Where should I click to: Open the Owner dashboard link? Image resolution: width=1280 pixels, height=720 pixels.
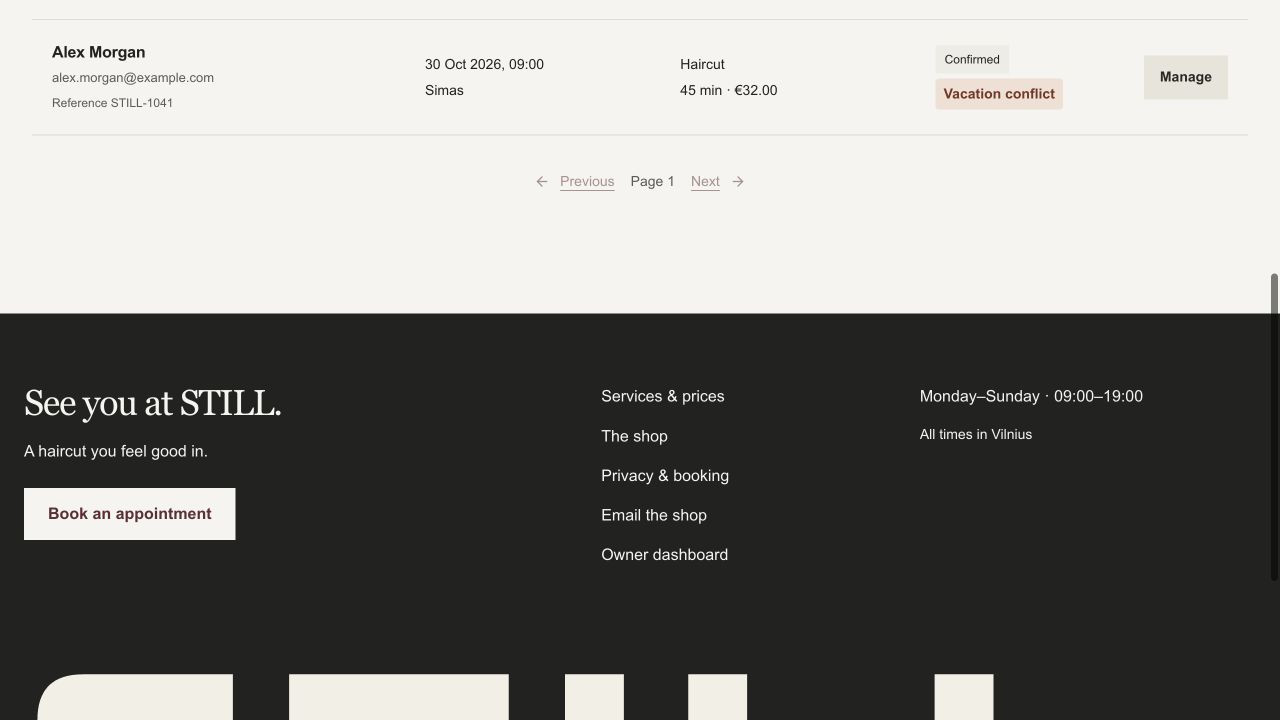tap(665, 554)
